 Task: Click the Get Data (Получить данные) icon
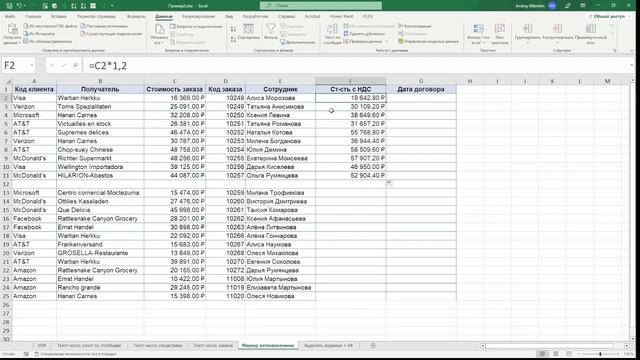pyautogui.click(x=13, y=29)
